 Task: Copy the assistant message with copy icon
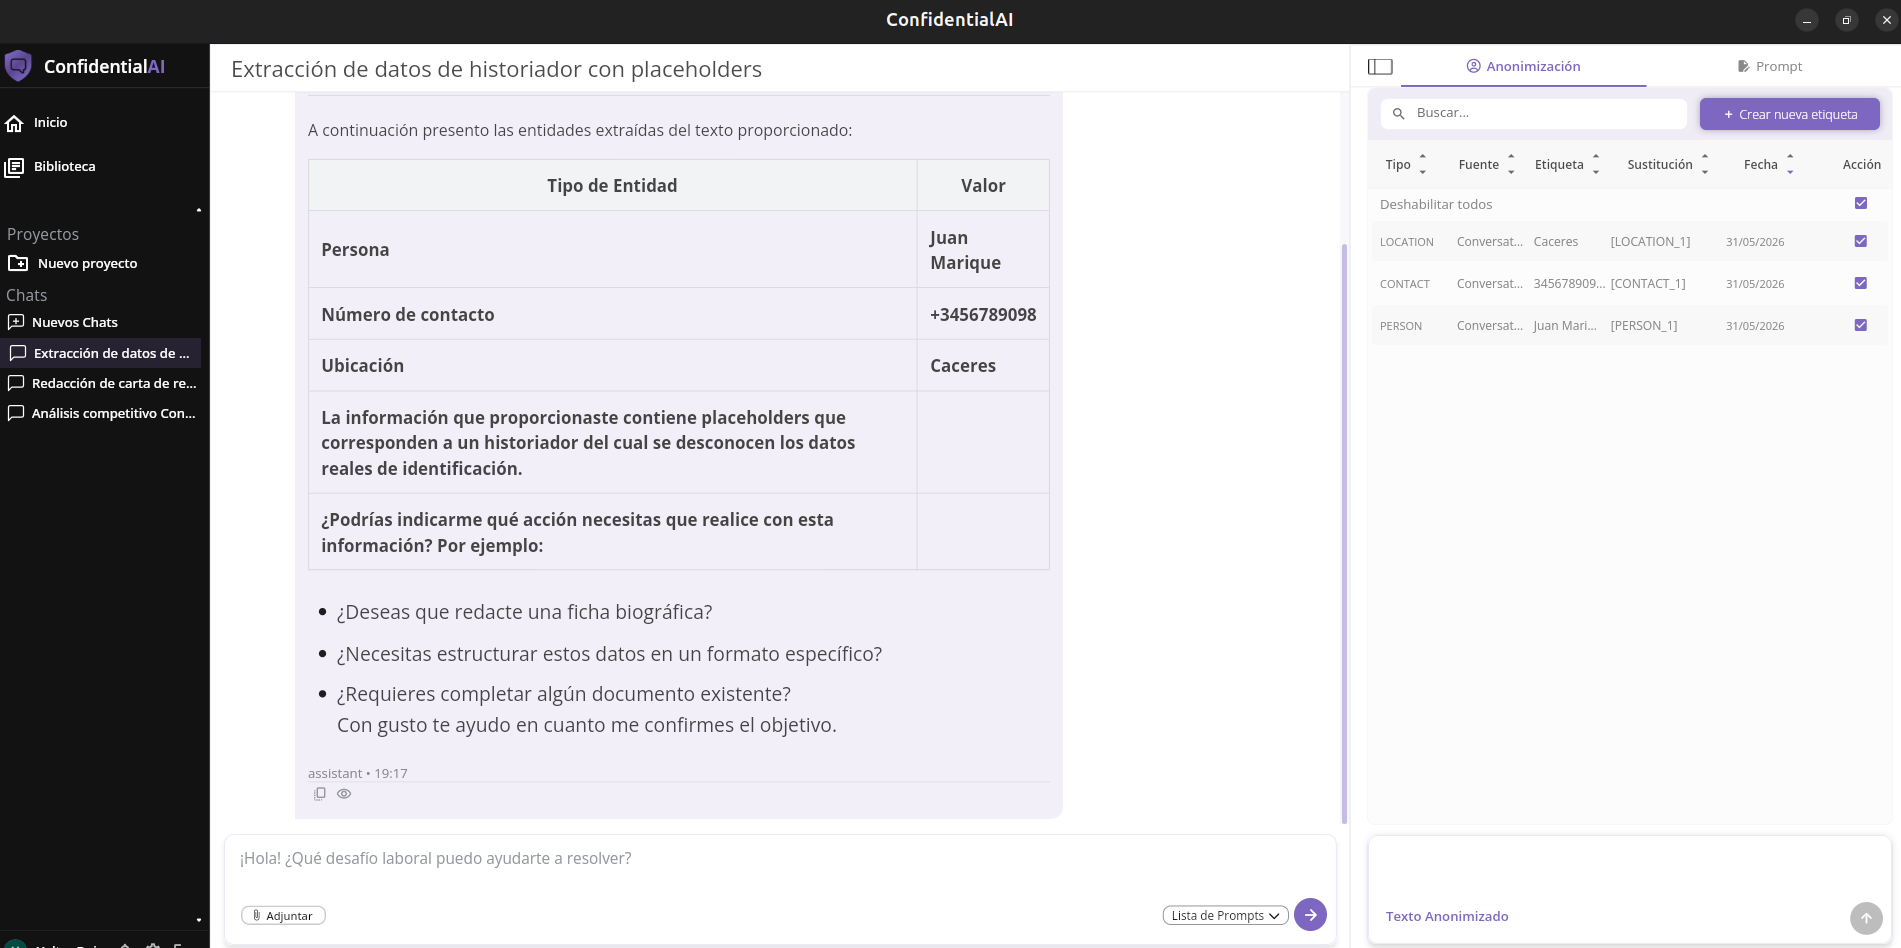coord(320,794)
